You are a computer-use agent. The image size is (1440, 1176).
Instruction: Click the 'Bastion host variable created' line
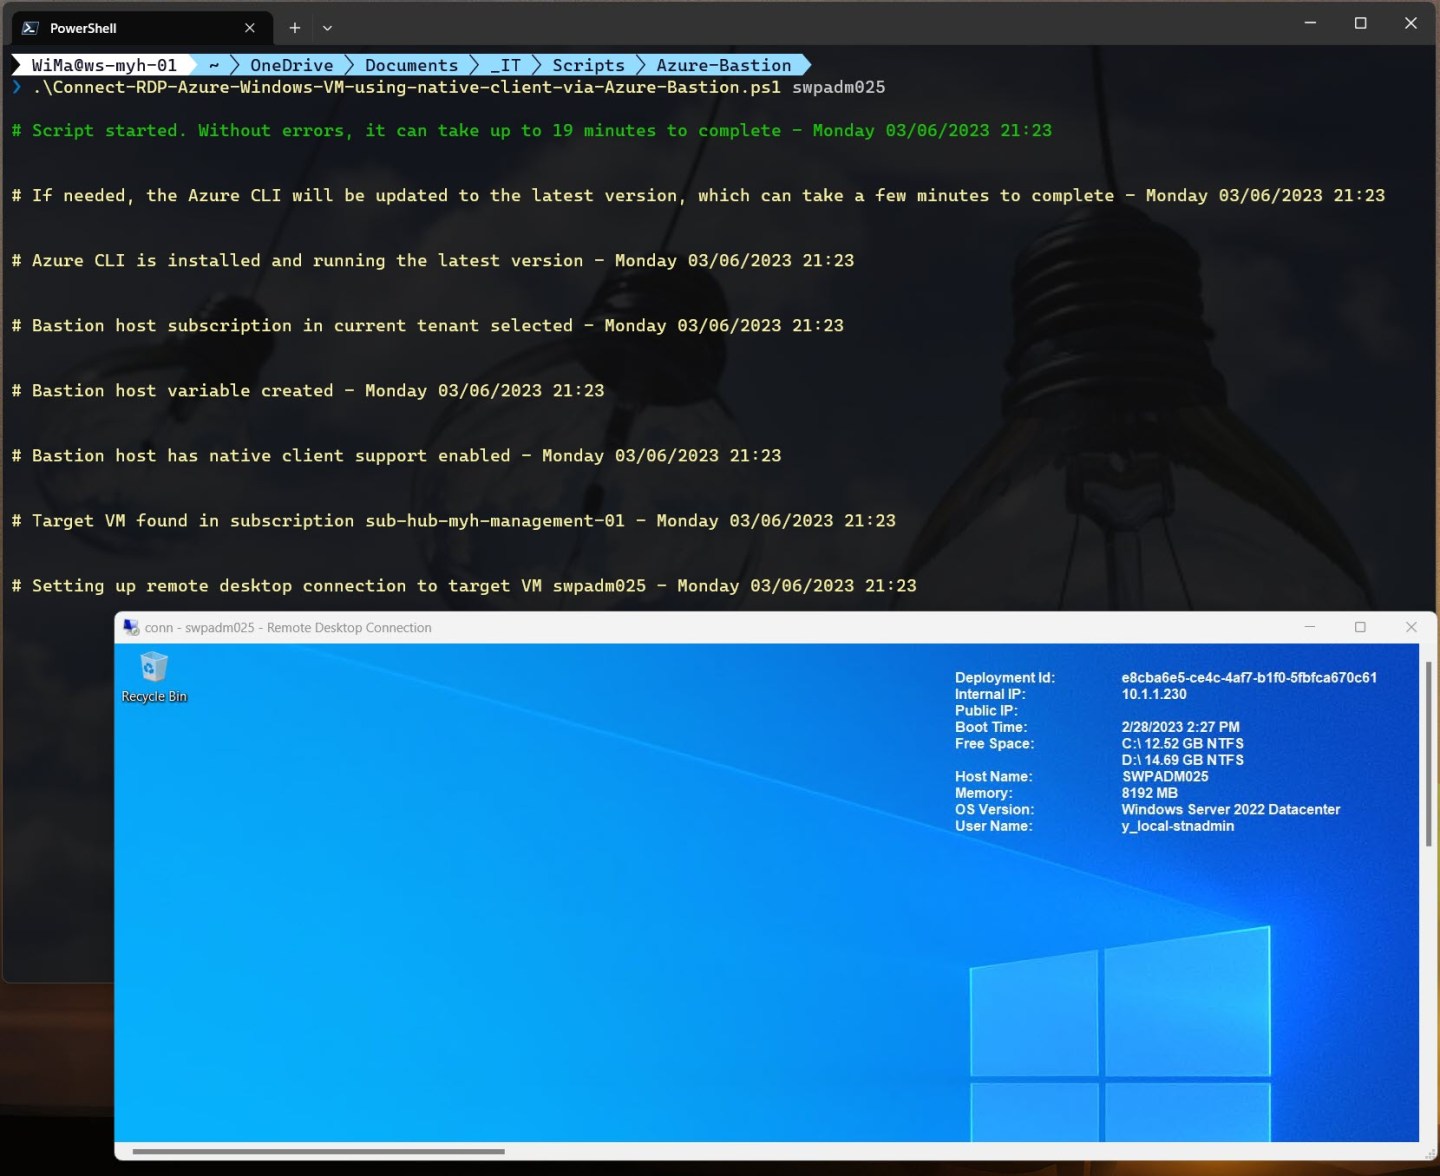[x=307, y=390]
